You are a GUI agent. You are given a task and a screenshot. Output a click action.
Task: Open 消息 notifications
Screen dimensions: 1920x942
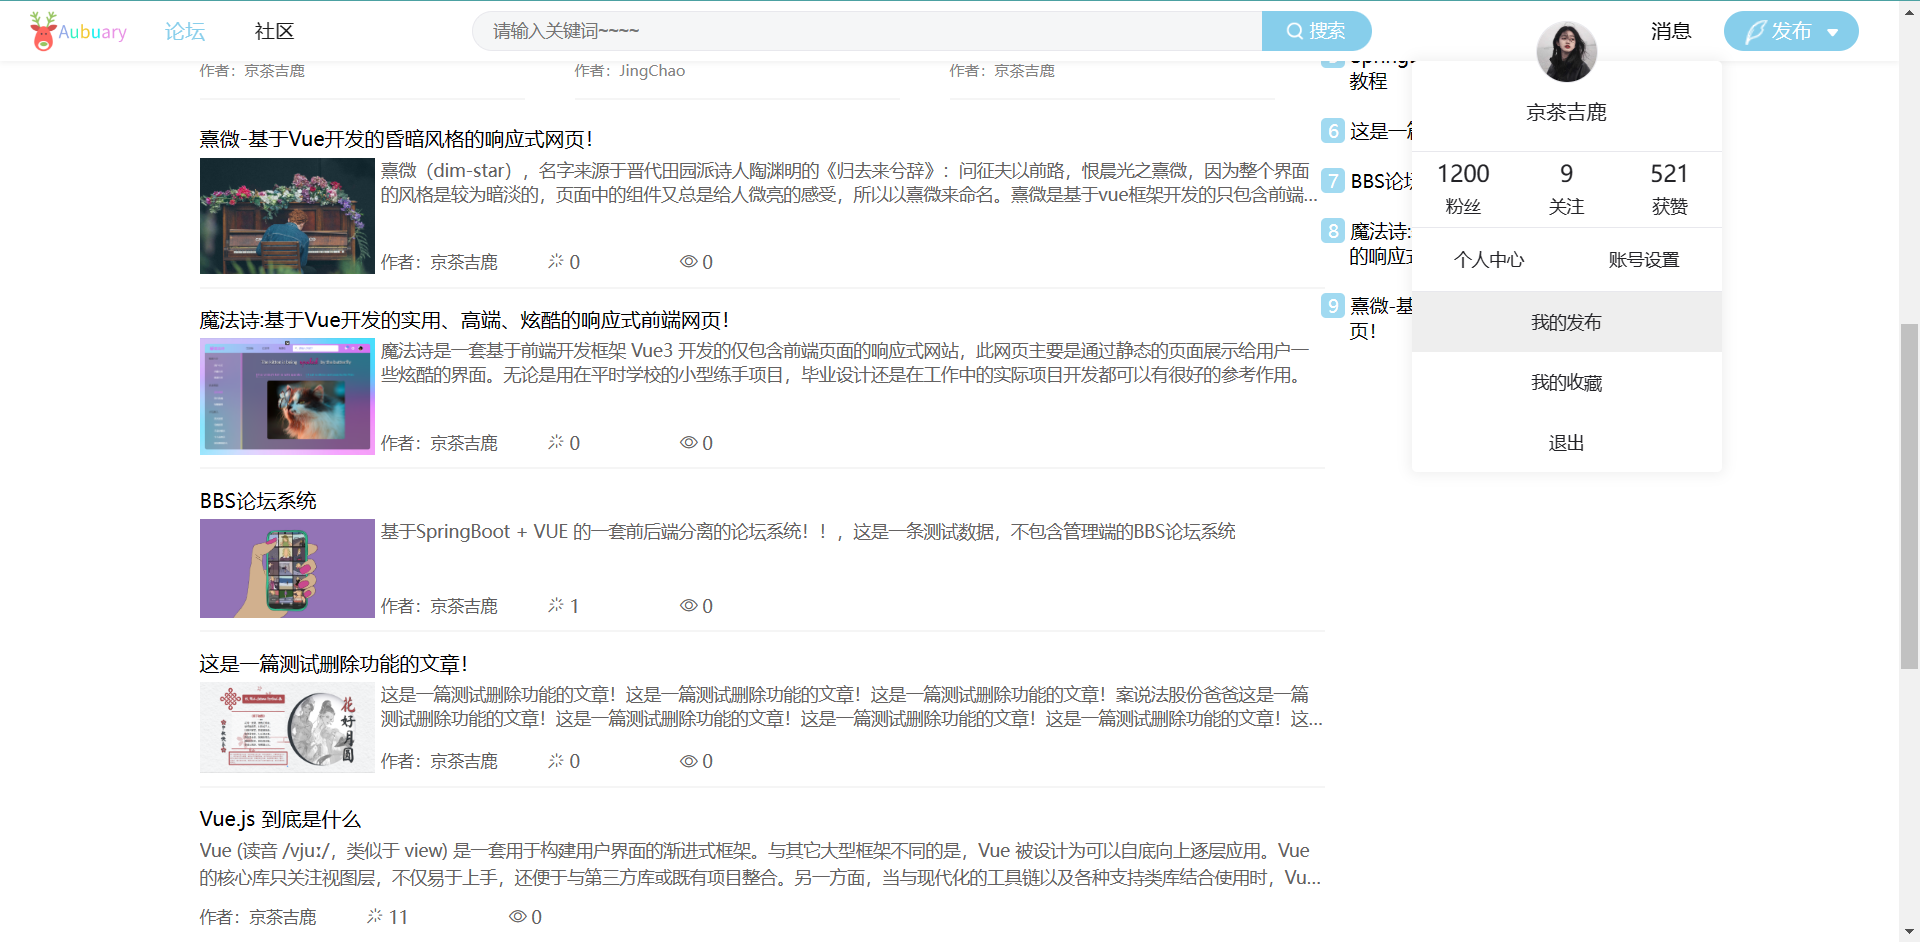tap(1671, 31)
